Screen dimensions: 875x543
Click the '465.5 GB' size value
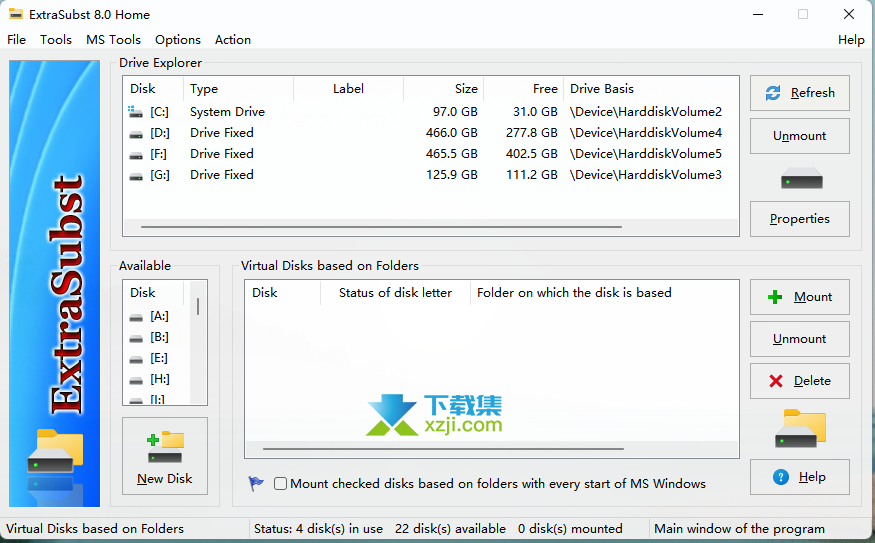tap(452, 154)
